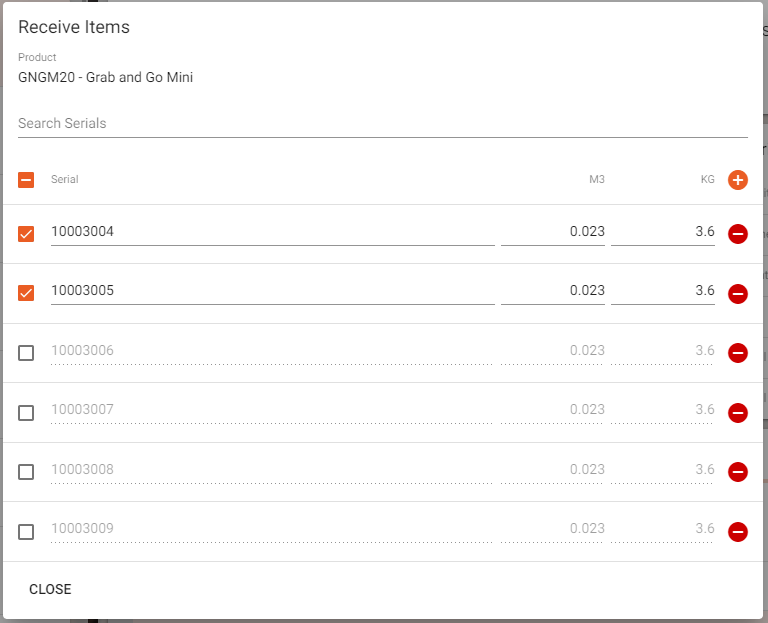Remove serial 10003009 via its red minus icon
This screenshot has width=768, height=623.
(738, 531)
